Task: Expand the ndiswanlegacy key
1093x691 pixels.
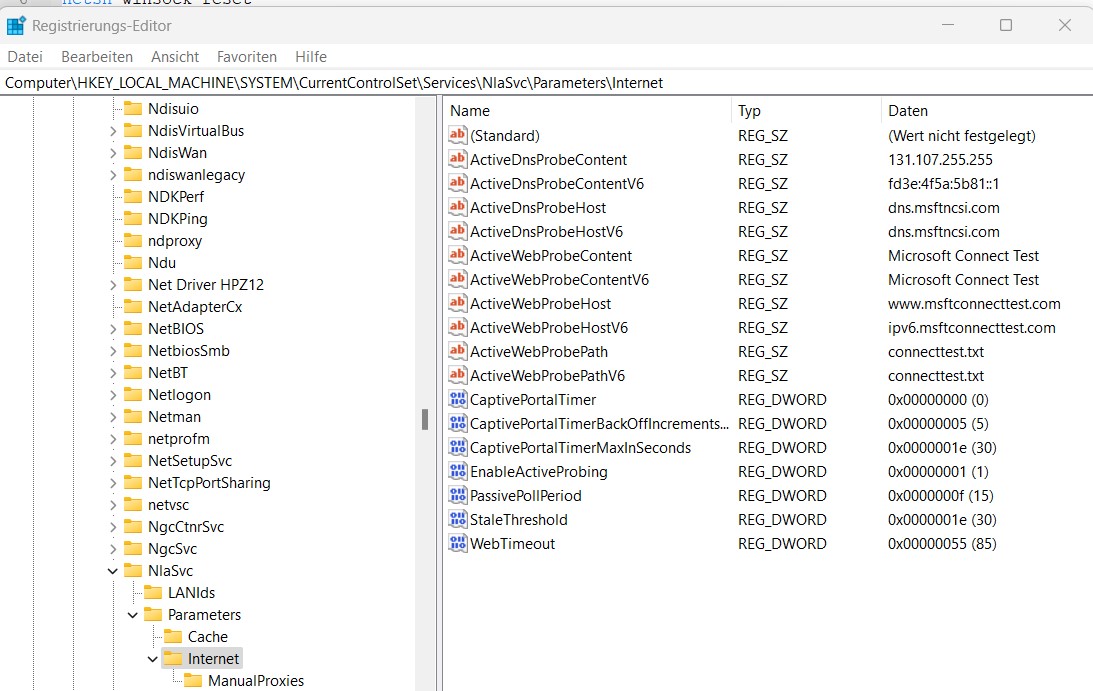Action: (x=113, y=175)
